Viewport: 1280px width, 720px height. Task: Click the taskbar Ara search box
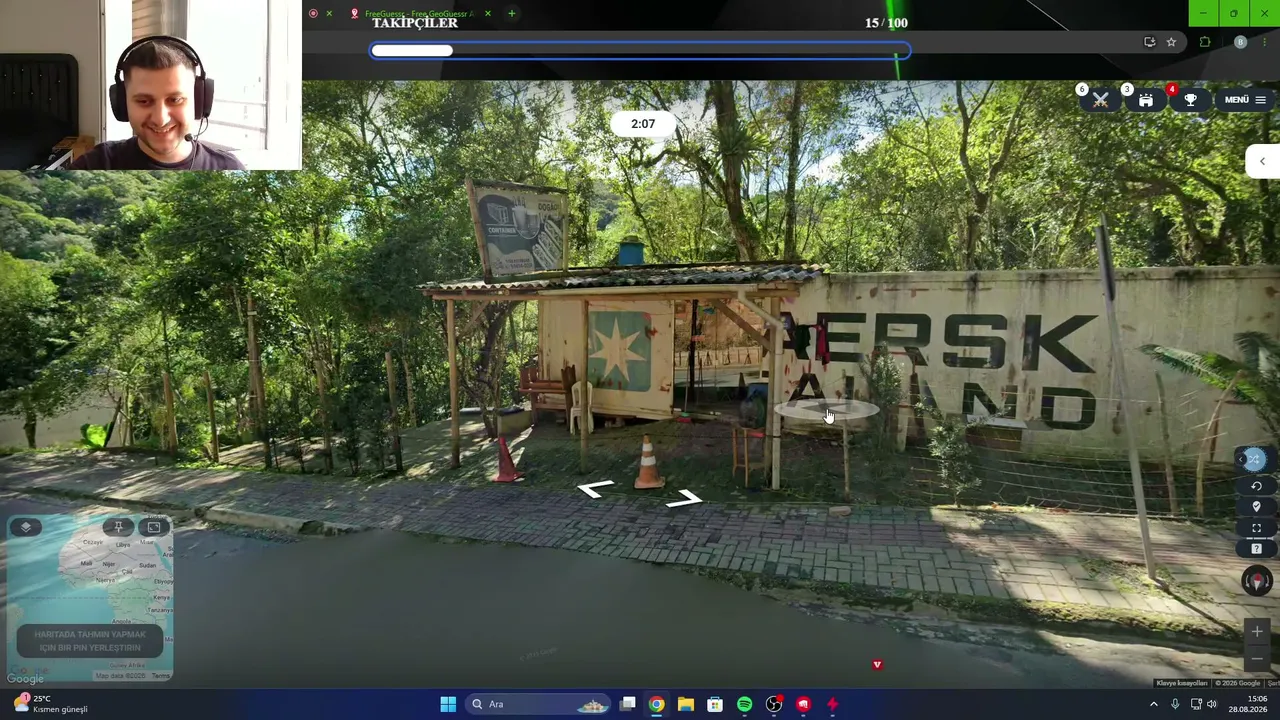(538, 704)
